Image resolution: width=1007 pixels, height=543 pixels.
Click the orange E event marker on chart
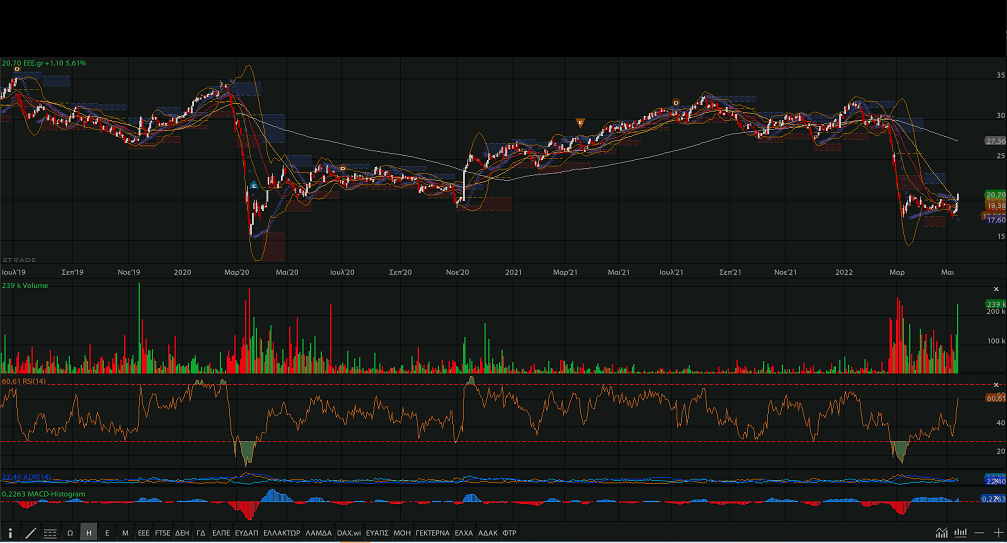pos(580,122)
